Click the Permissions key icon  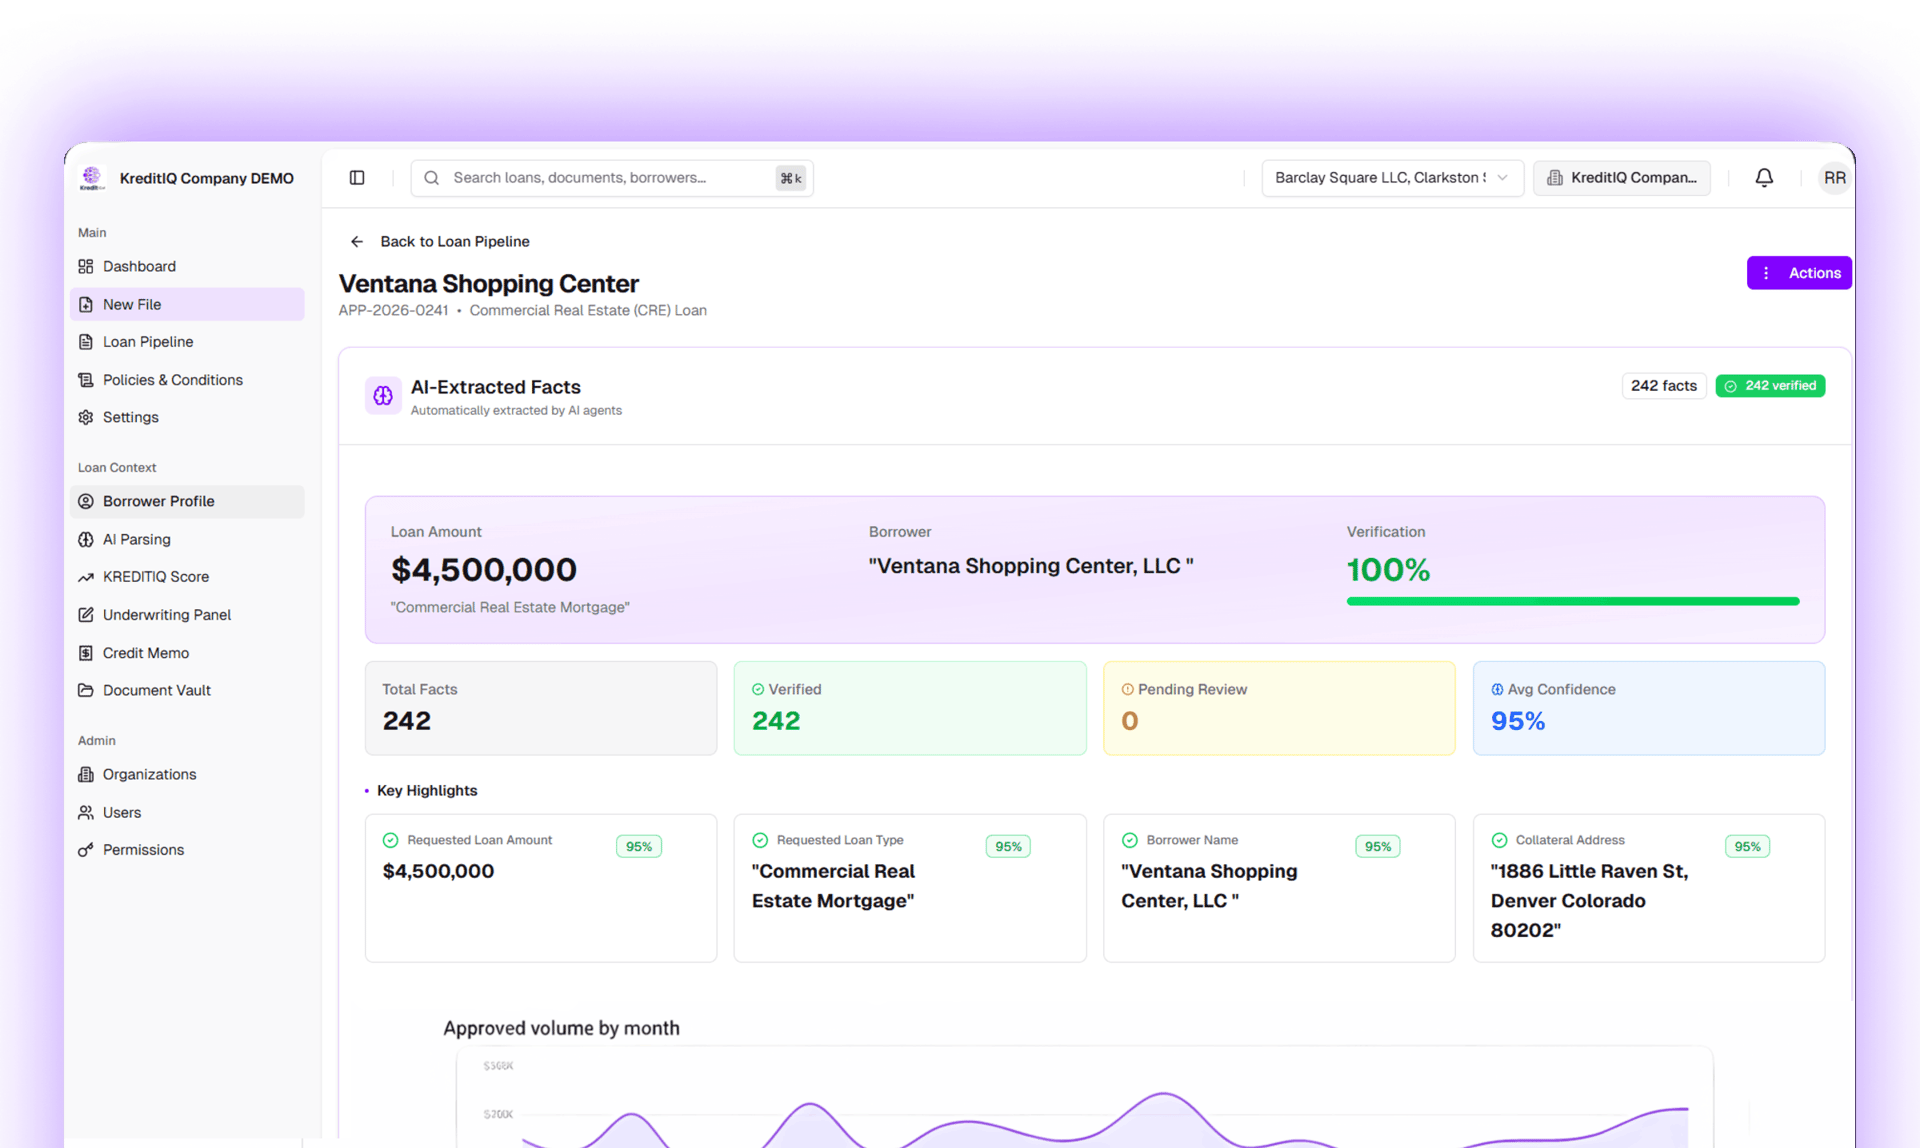[86, 850]
